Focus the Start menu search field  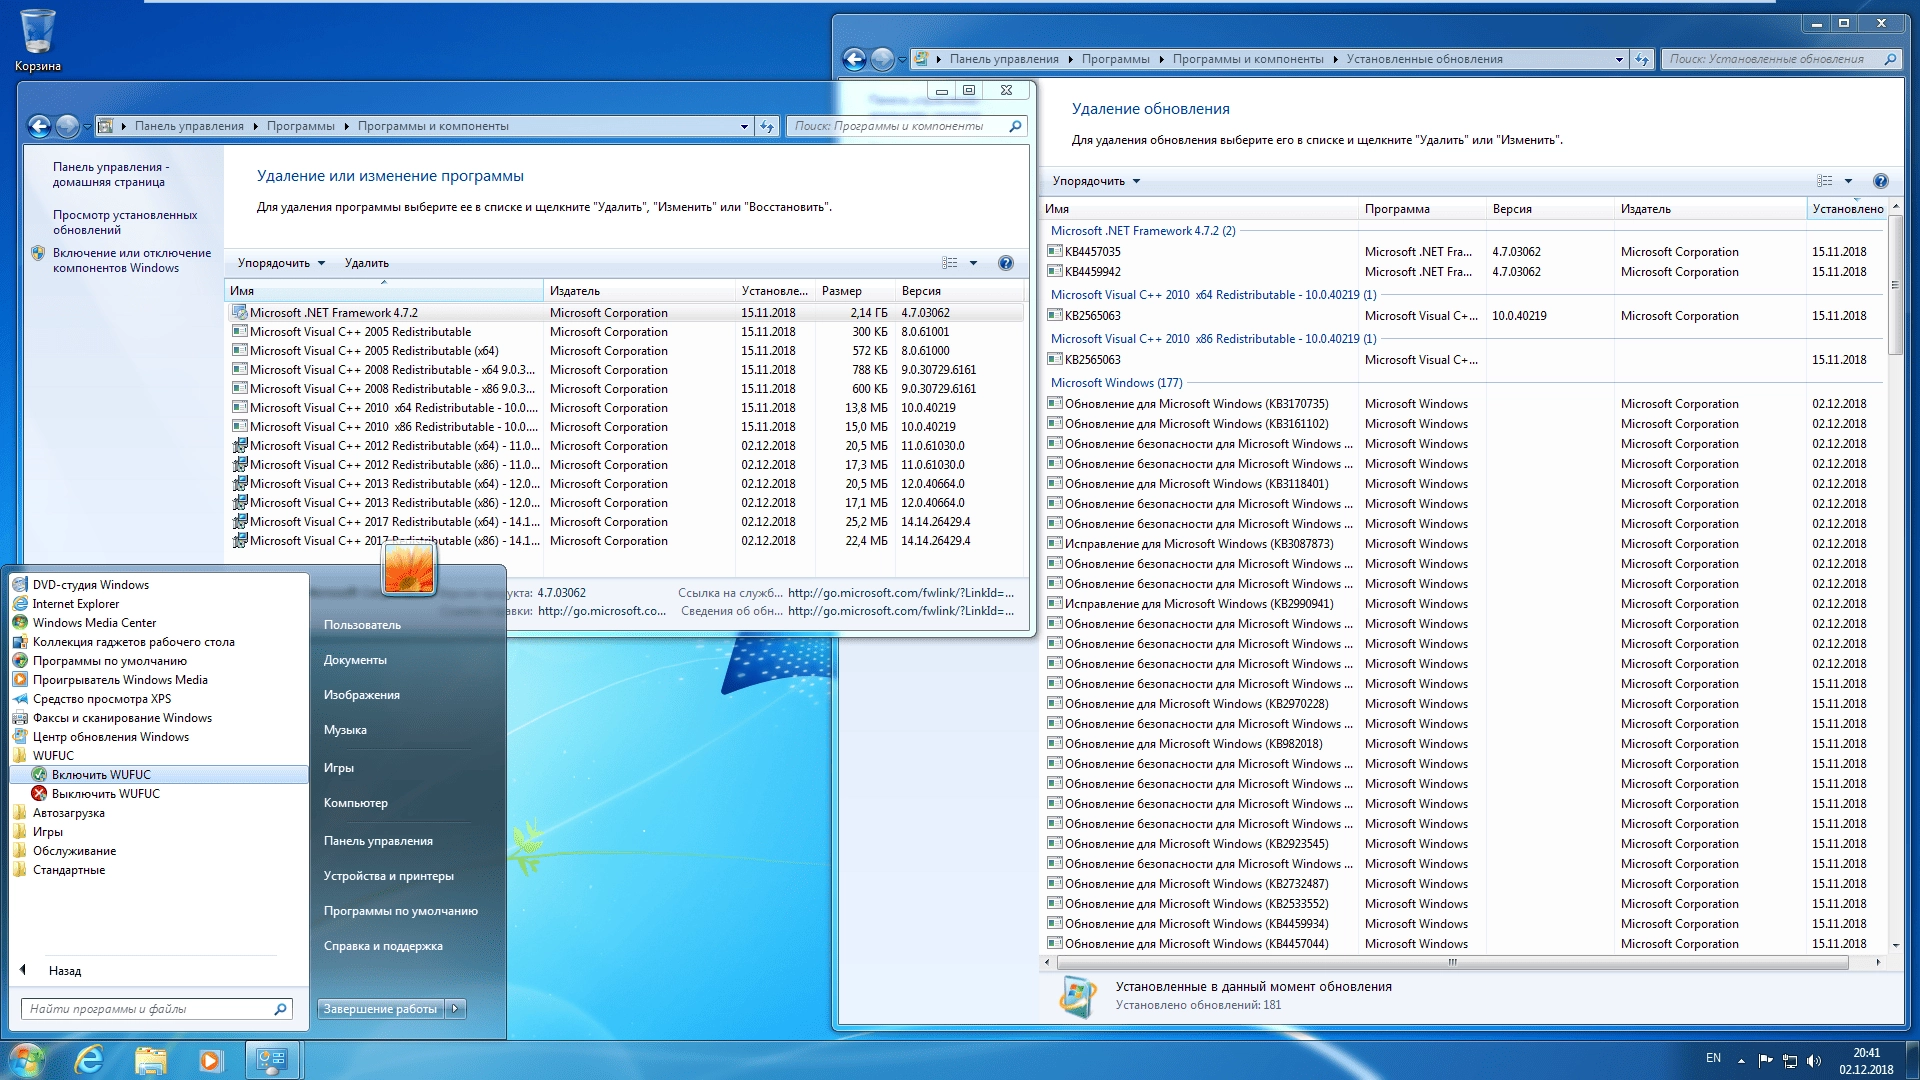pos(156,1009)
